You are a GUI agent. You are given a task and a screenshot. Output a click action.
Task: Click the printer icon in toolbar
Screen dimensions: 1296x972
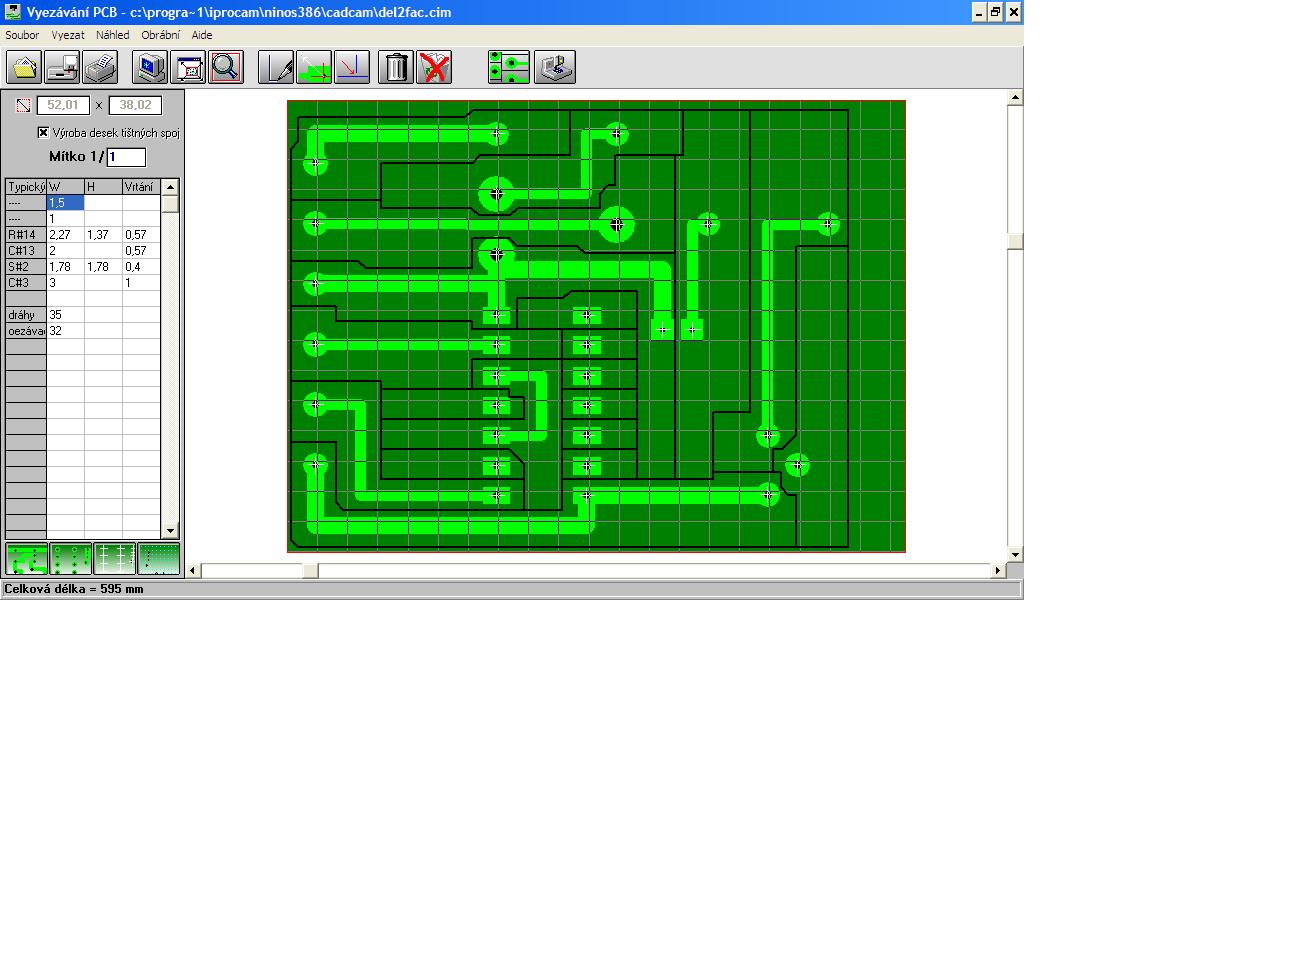click(x=101, y=67)
